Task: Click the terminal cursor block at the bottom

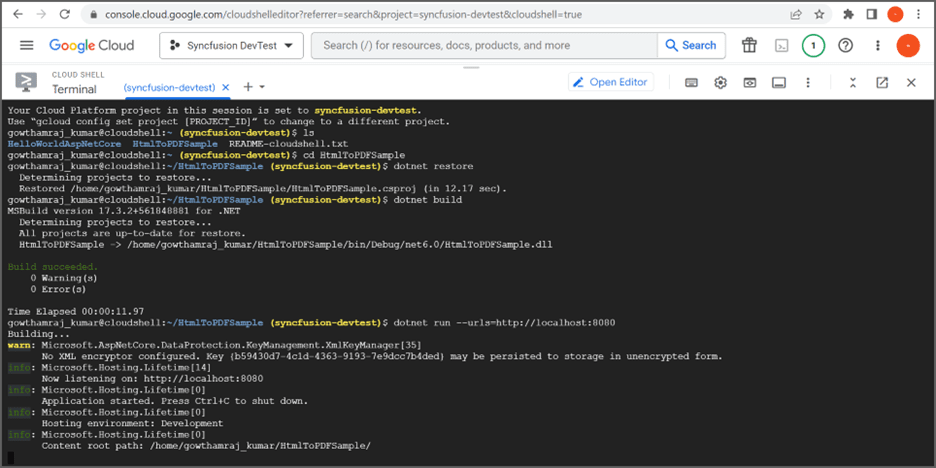Action: (x=11, y=457)
